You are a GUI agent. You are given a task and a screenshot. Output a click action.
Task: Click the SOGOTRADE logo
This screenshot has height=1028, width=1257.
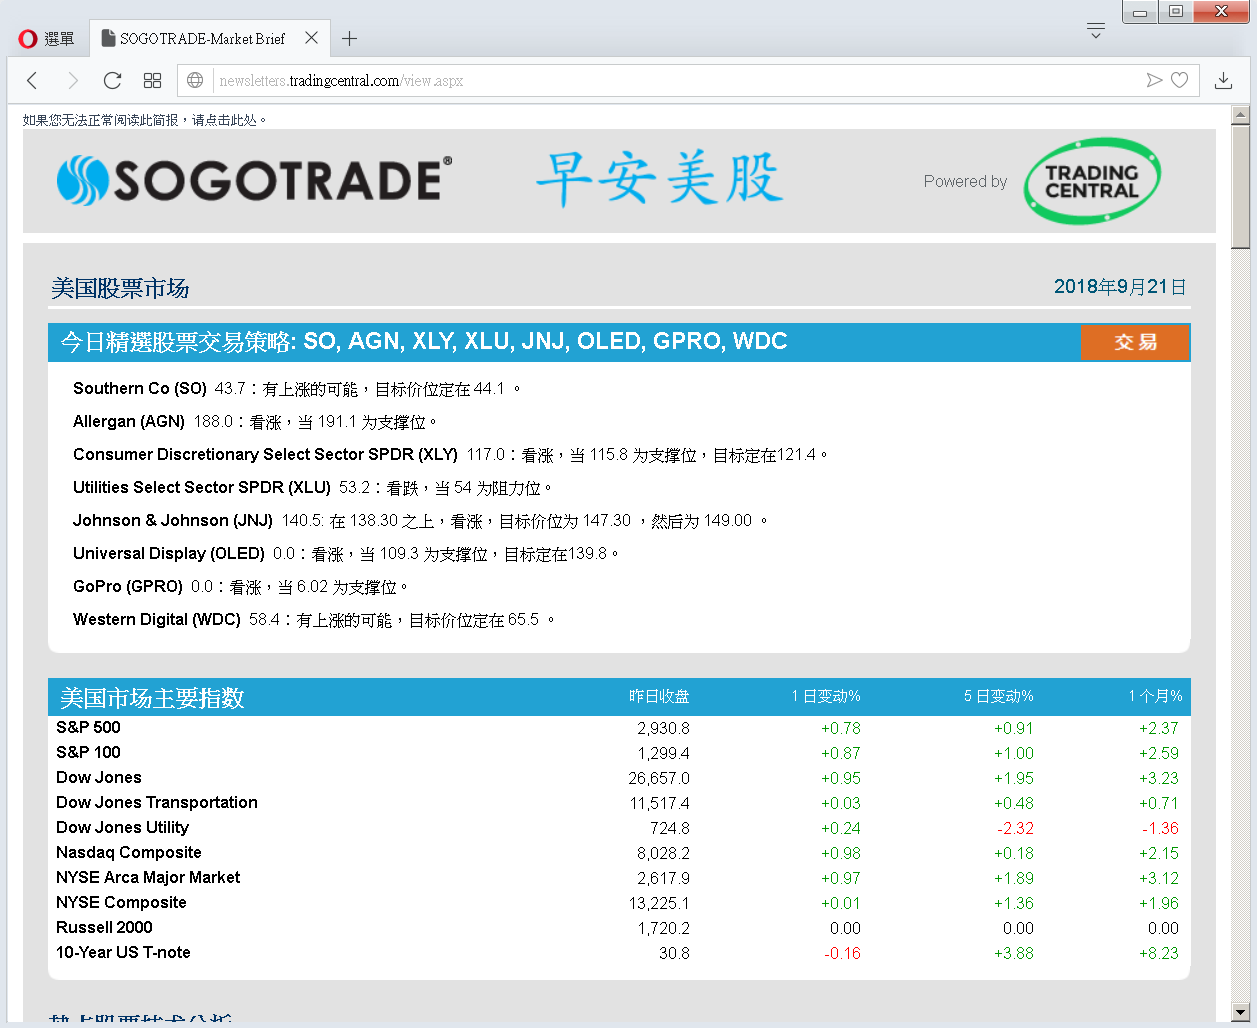tap(254, 180)
